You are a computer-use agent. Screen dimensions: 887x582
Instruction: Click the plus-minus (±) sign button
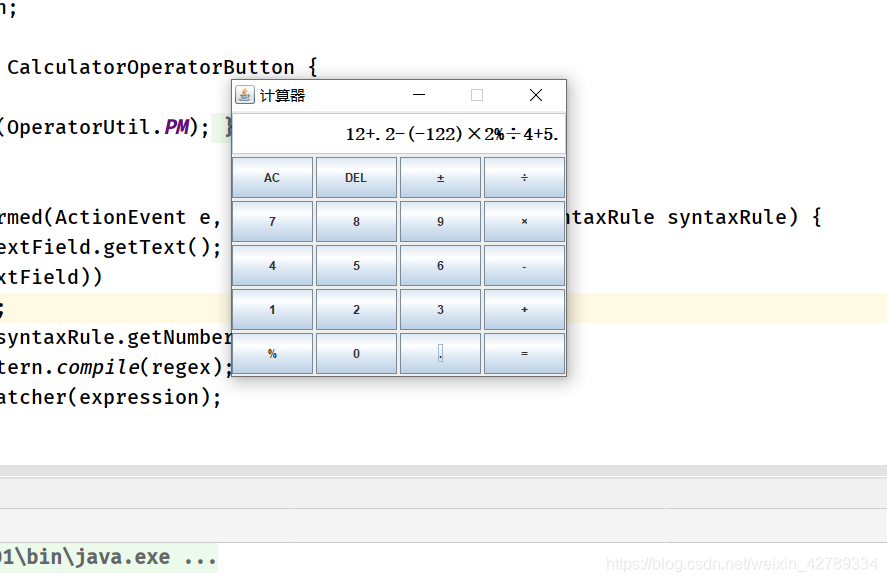(440, 178)
